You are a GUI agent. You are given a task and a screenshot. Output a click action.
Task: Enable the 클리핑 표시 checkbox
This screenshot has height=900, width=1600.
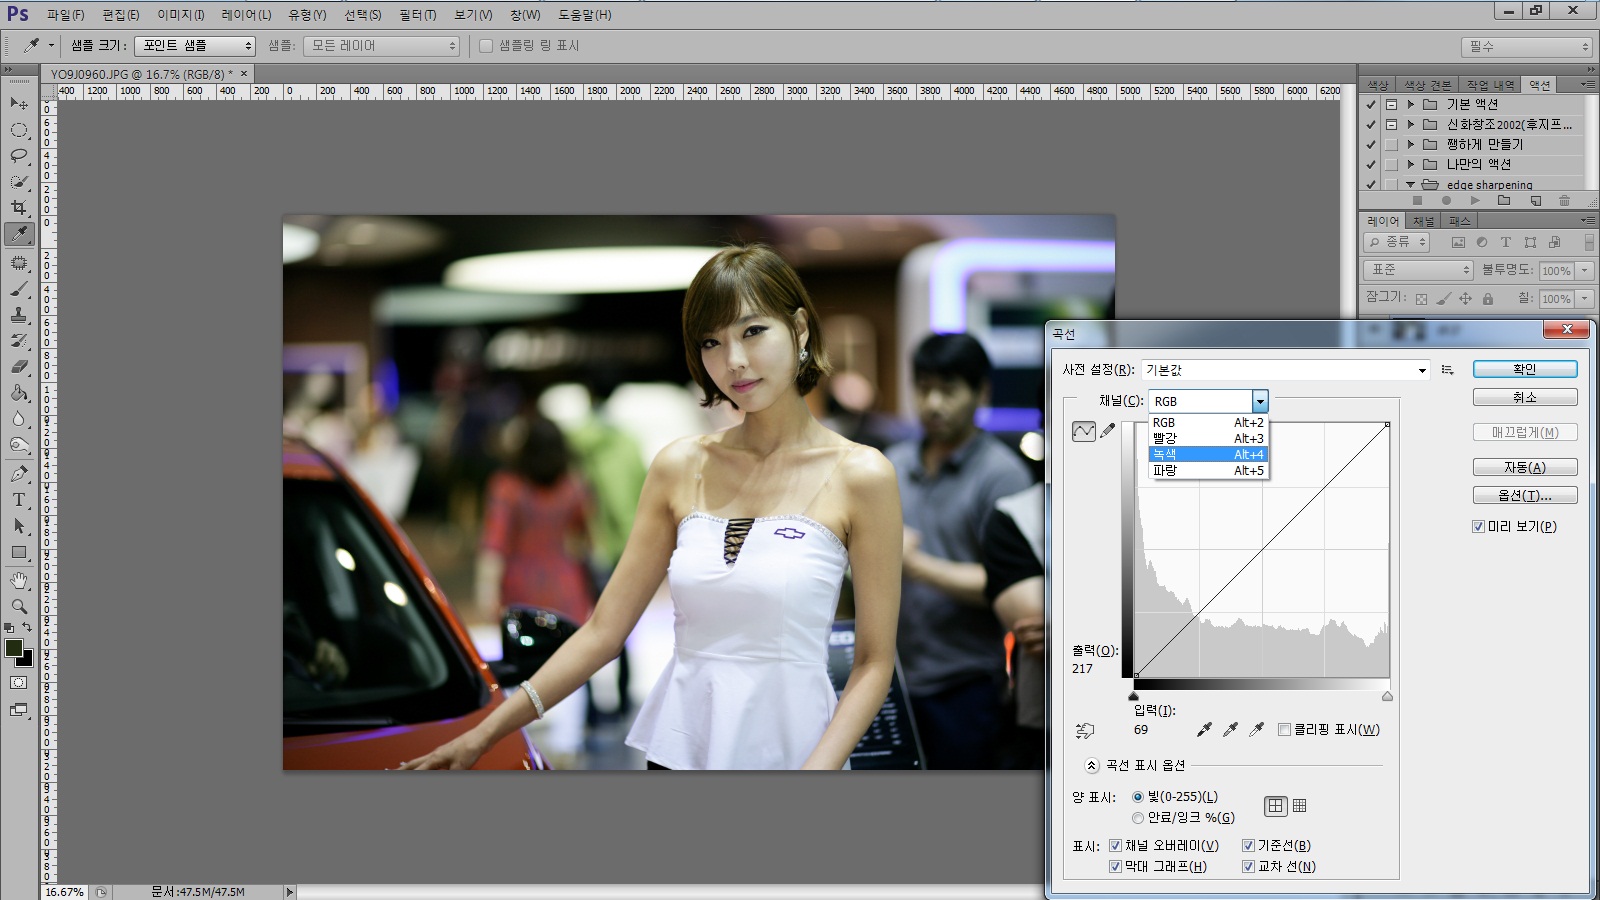click(1285, 730)
